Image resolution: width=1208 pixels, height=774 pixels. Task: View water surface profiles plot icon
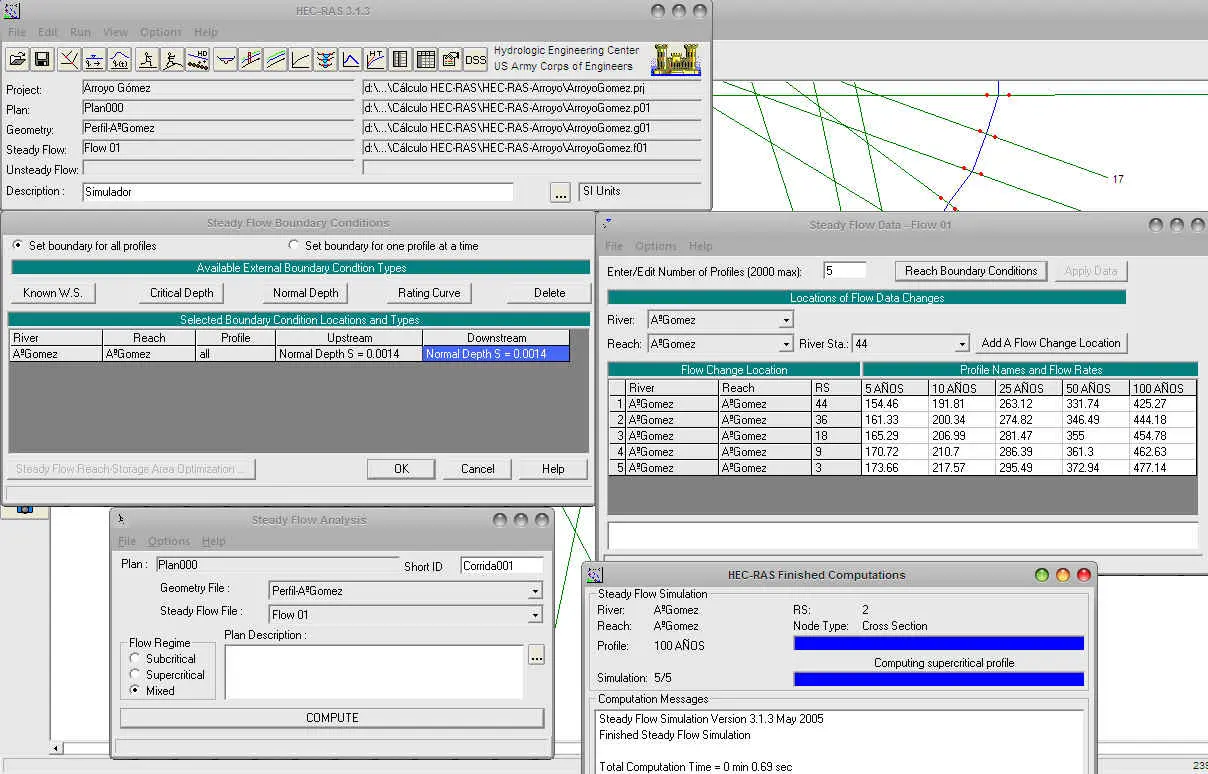tap(250, 59)
